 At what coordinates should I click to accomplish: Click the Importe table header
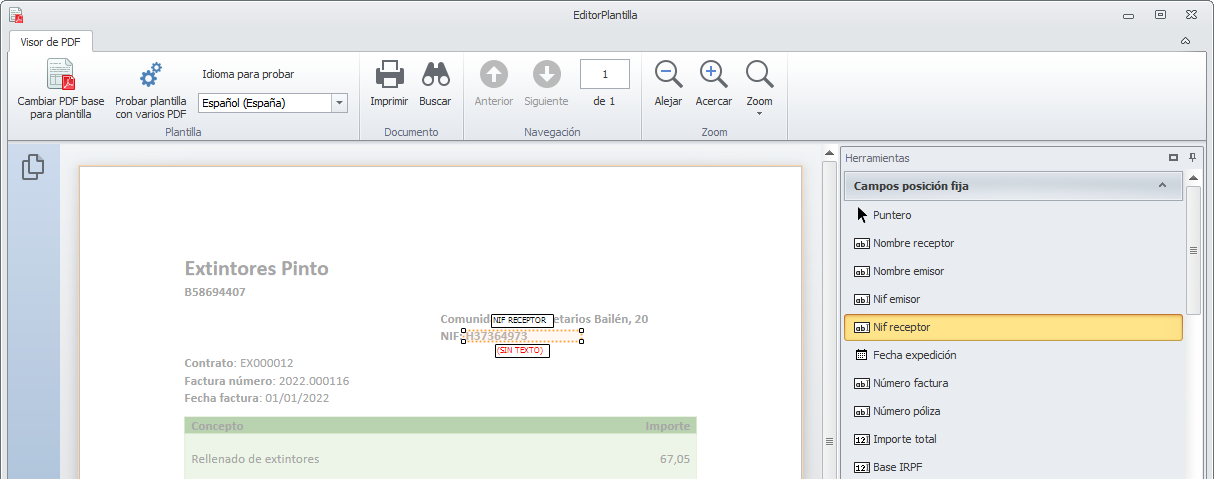[x=667, y=426]
